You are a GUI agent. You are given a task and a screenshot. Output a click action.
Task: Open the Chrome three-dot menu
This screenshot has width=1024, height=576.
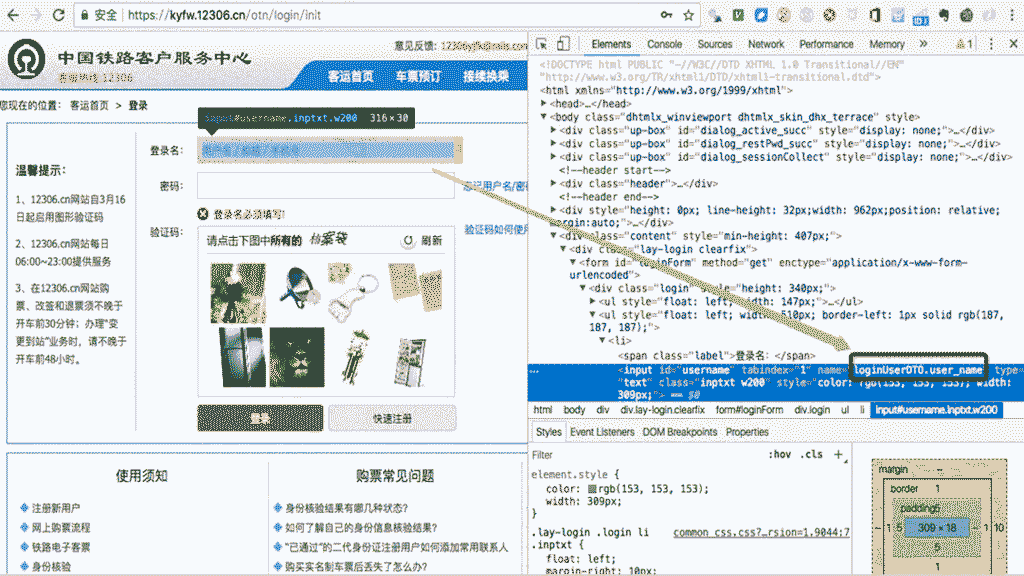(1011, 15)
